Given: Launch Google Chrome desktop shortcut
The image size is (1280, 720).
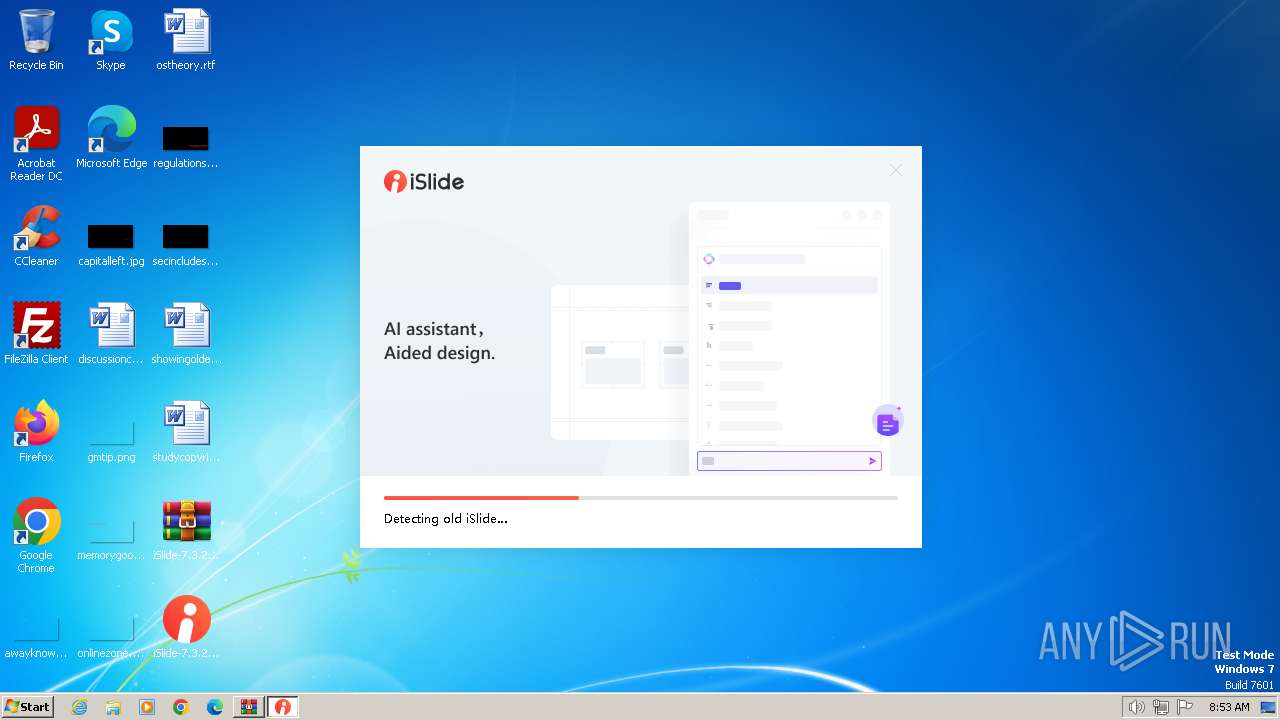Looking at the screenshot, I should (x=36, y=536).
